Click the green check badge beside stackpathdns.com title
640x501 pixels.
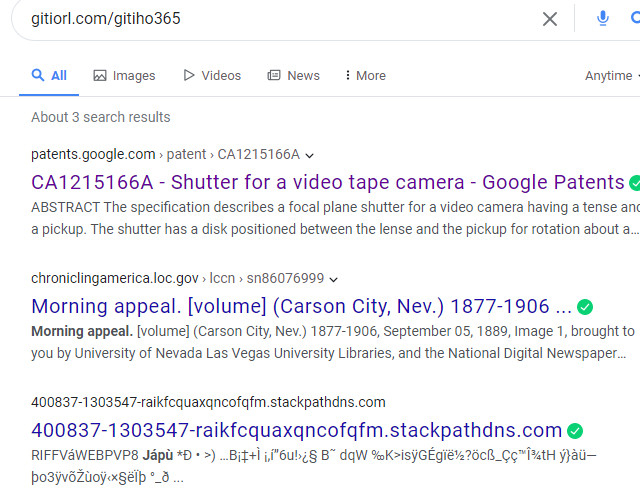click(575, 431)
